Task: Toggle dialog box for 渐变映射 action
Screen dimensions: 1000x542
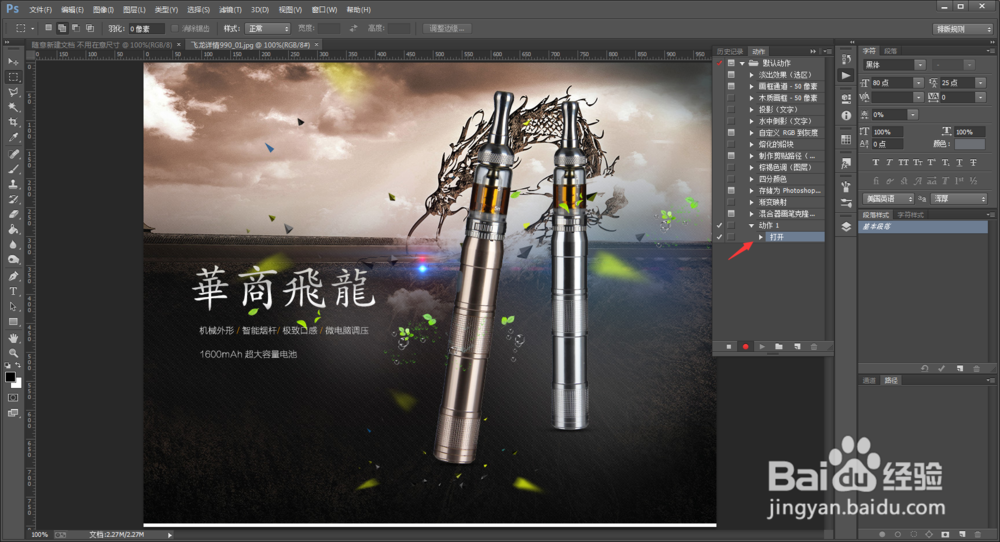Action: [732, 202]
